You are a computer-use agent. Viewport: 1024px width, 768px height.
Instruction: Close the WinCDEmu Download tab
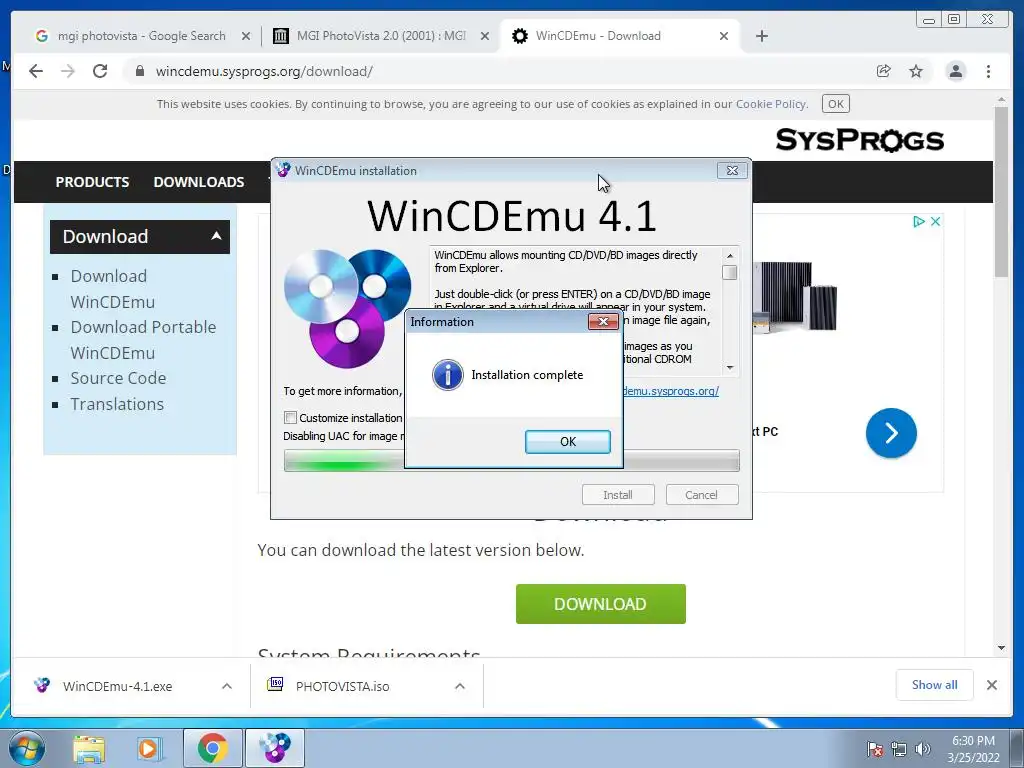coord(724,36)
